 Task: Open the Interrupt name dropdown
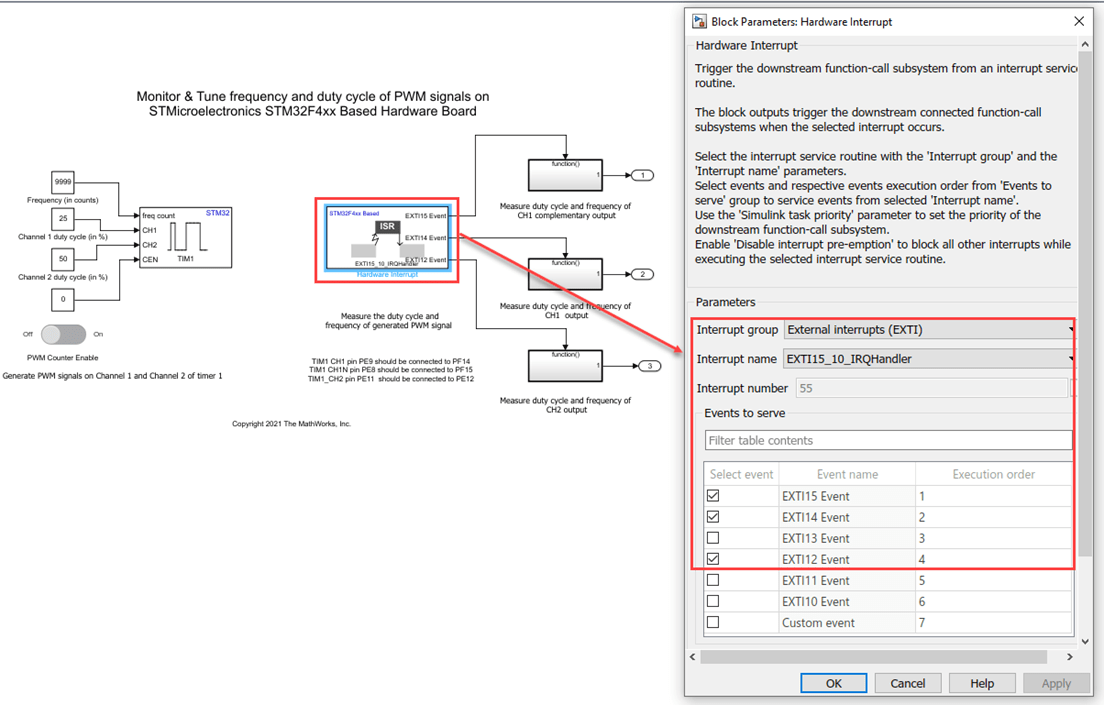pos(929,359)
